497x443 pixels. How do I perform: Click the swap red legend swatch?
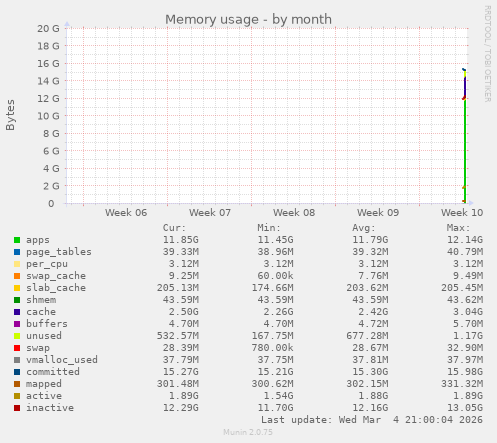17,348
